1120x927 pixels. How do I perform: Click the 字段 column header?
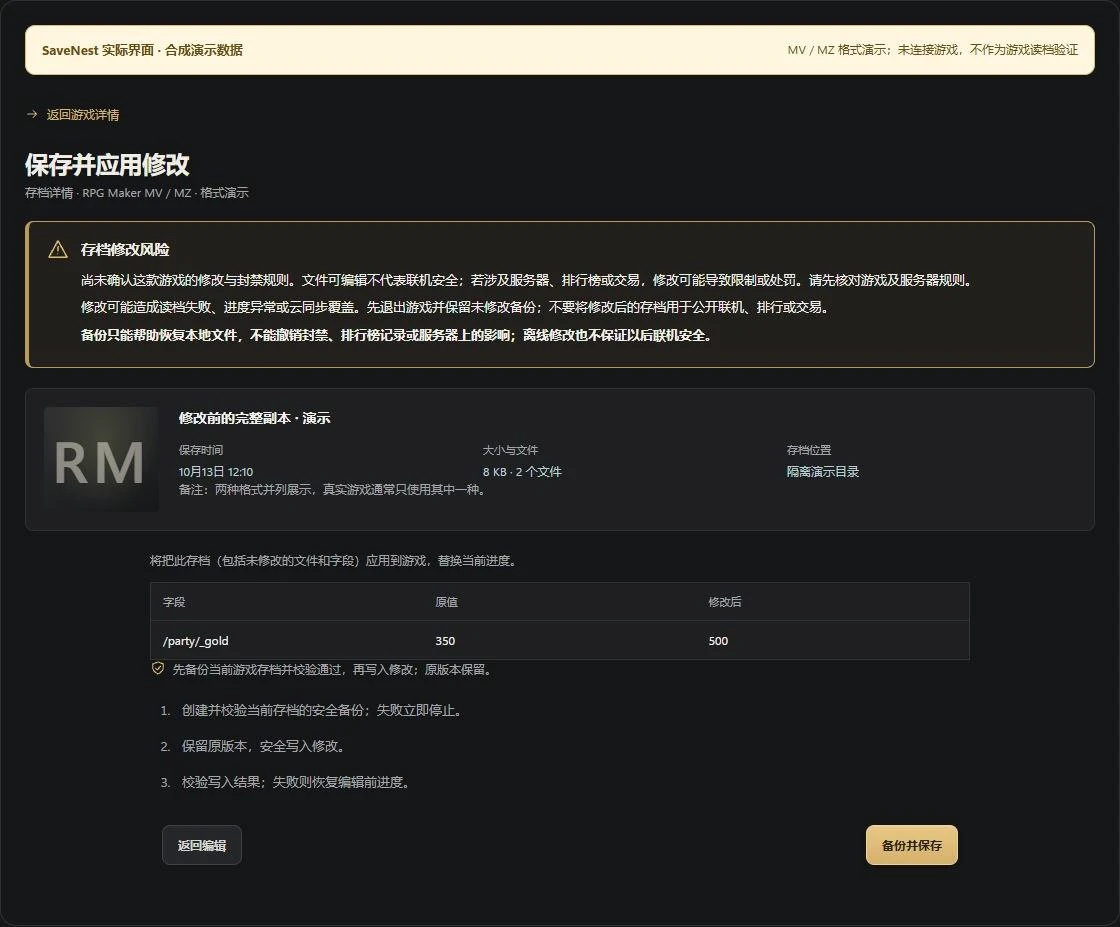174,602
